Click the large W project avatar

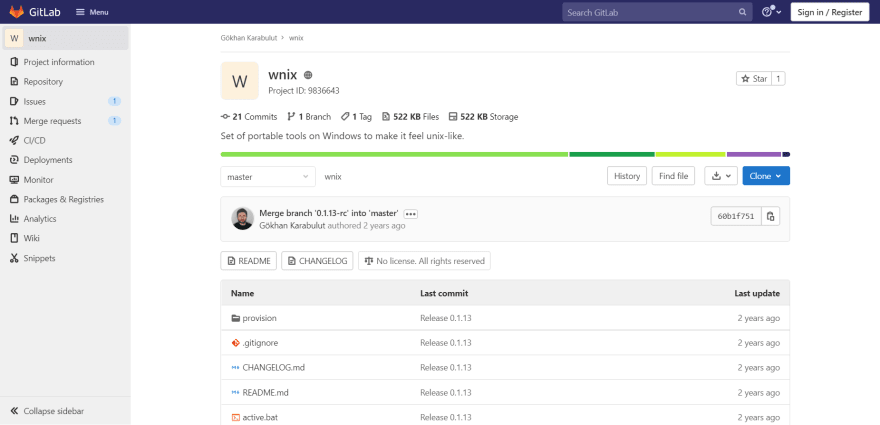tap(240, 81)
